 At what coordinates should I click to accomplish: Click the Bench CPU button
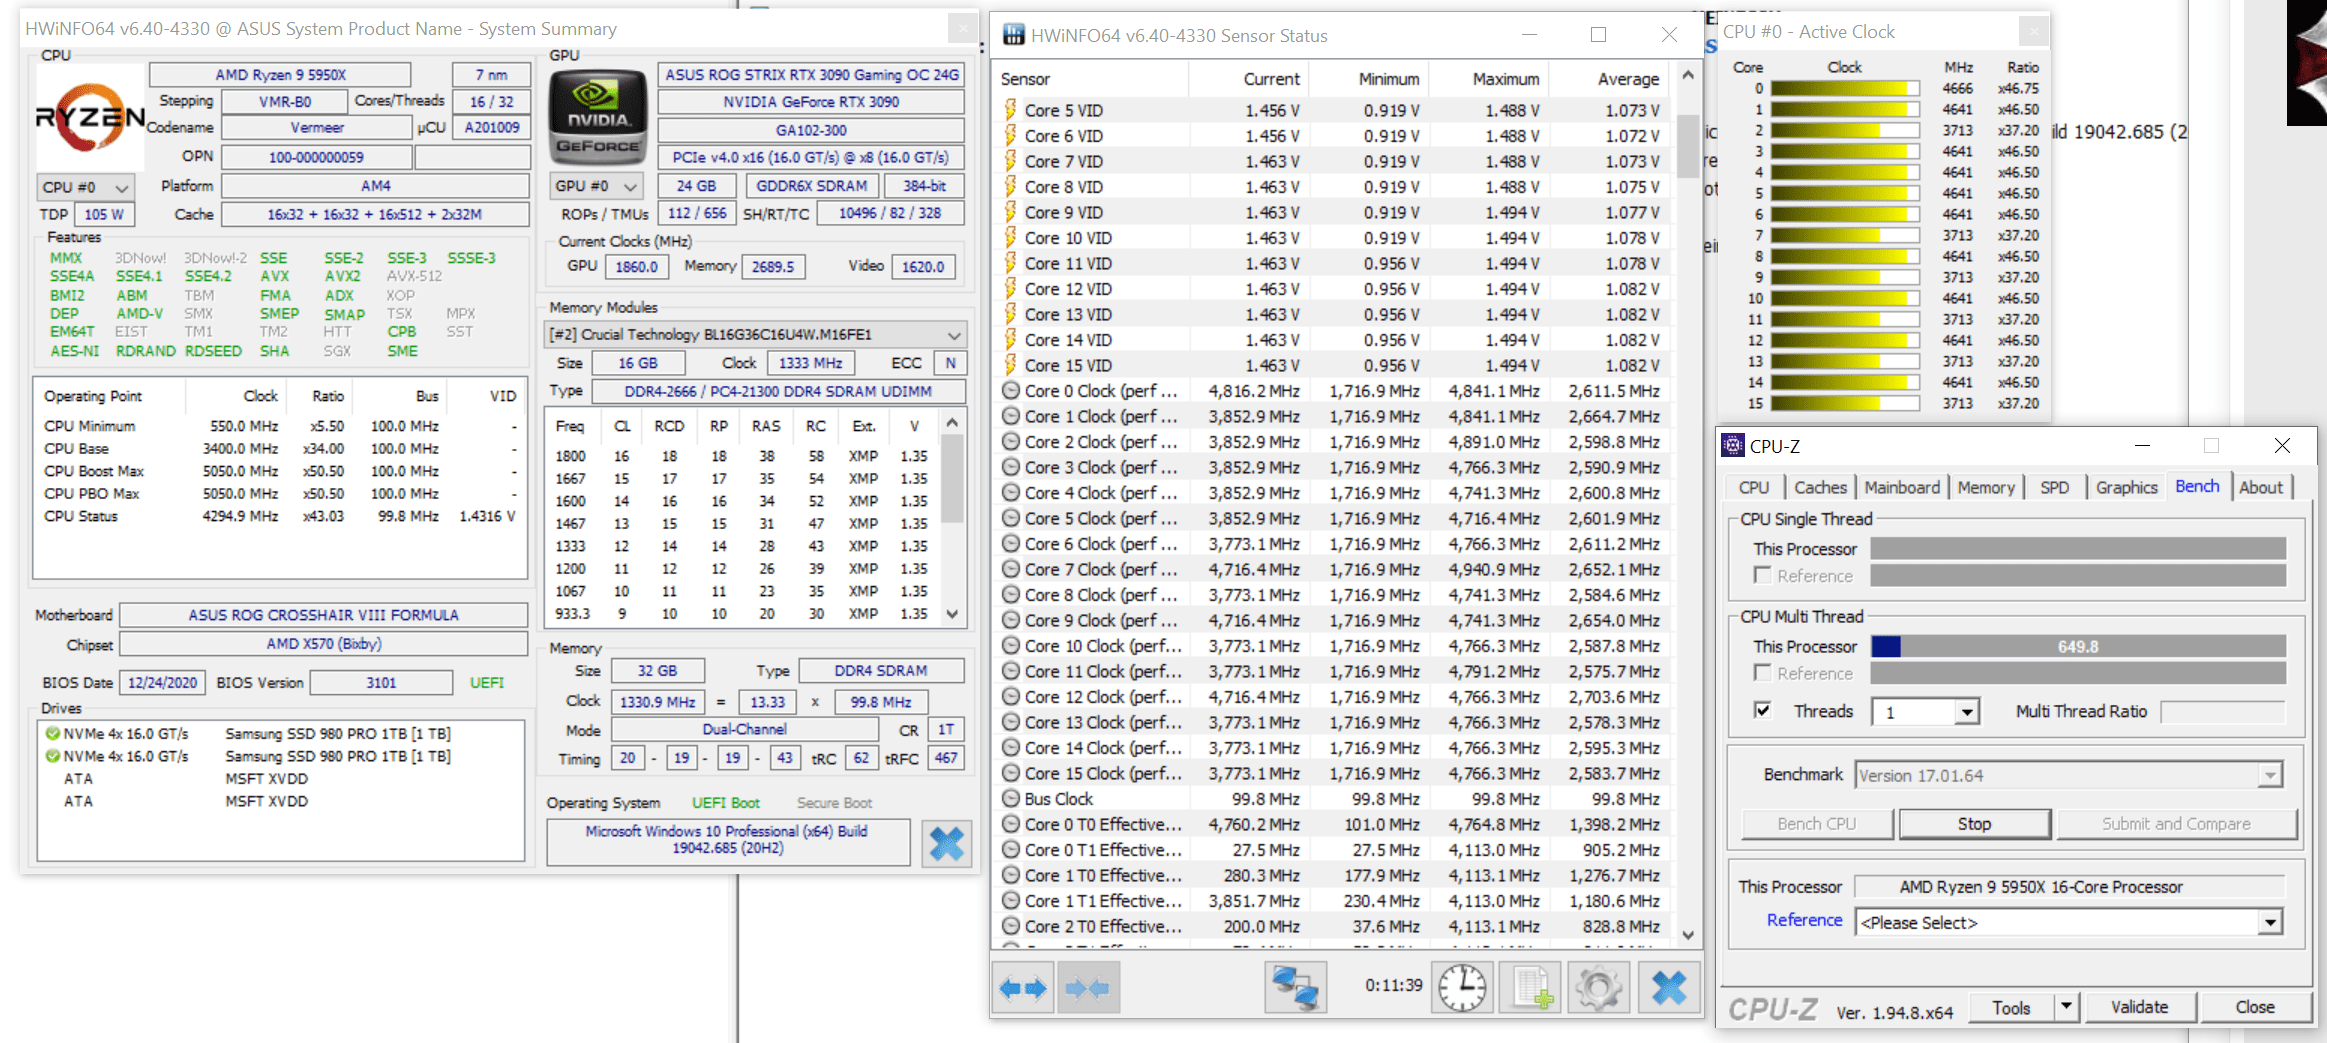pyautogui.click(x=1817, y=824)
